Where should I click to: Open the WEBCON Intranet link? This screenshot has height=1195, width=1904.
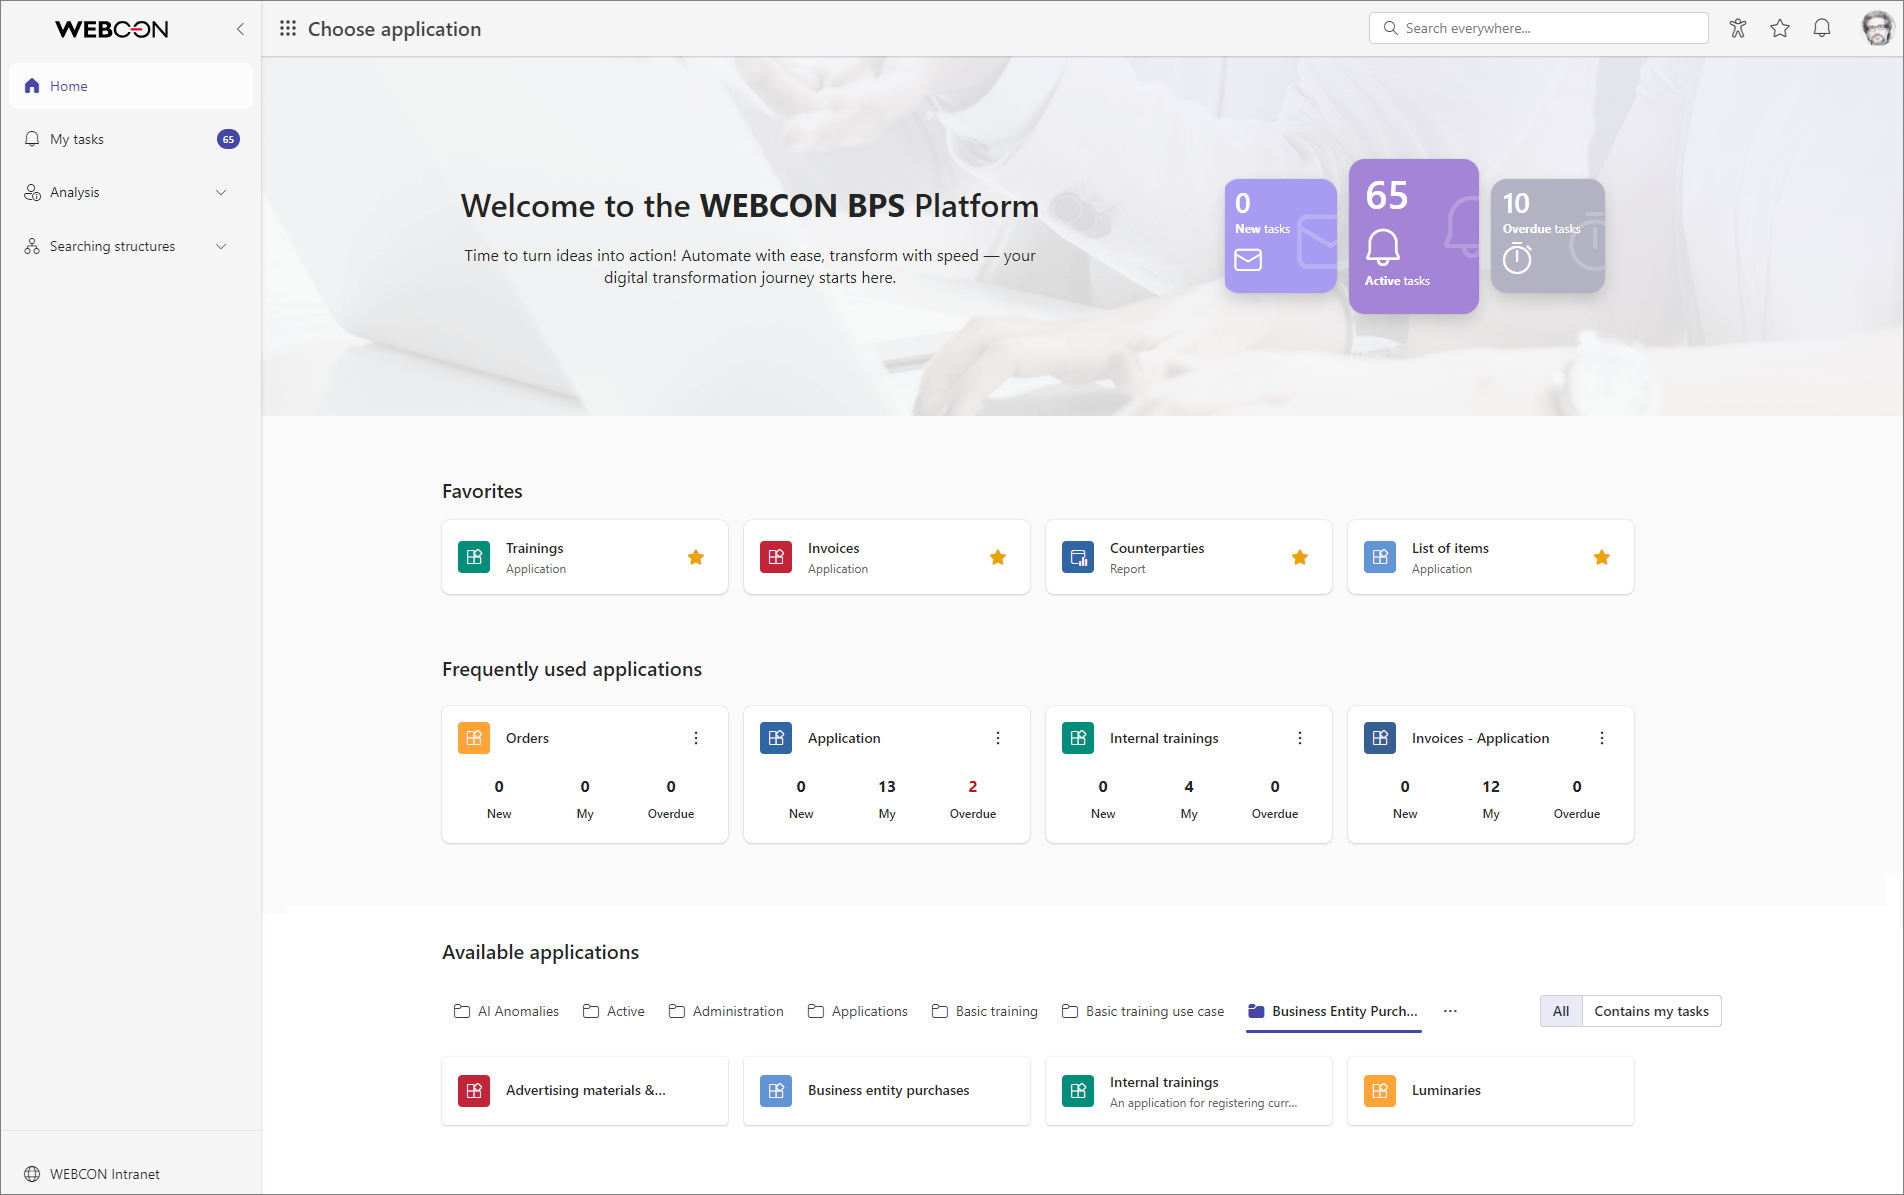(92, 1174)
